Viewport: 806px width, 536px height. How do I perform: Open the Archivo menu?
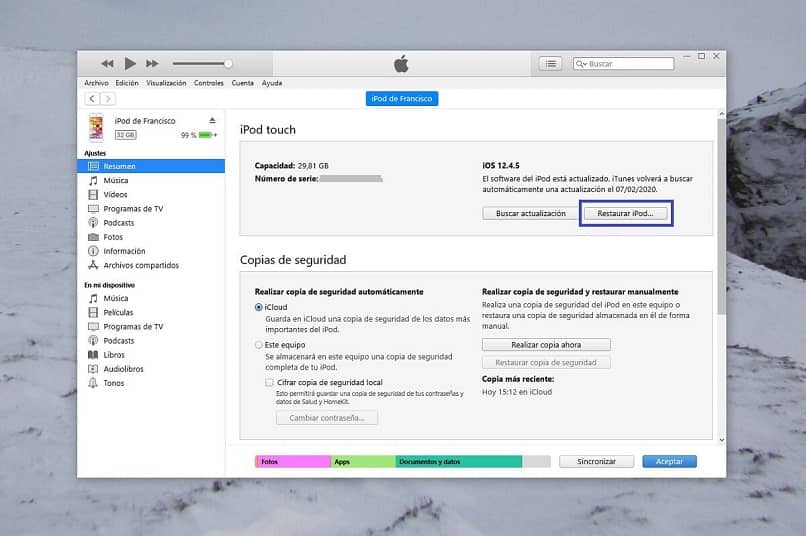tap(96, 83)
